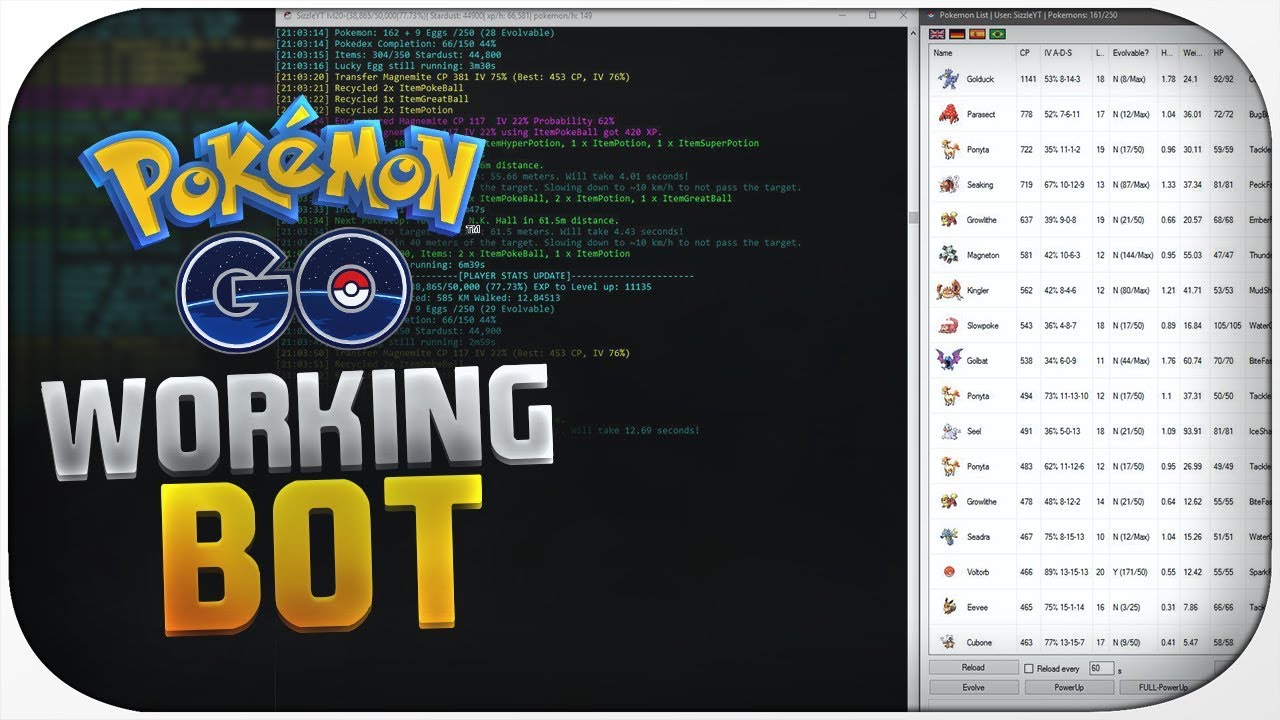Click the Cubone '77% 13-15-7' IV cell
The image size is (1280, 720).
1065,642
